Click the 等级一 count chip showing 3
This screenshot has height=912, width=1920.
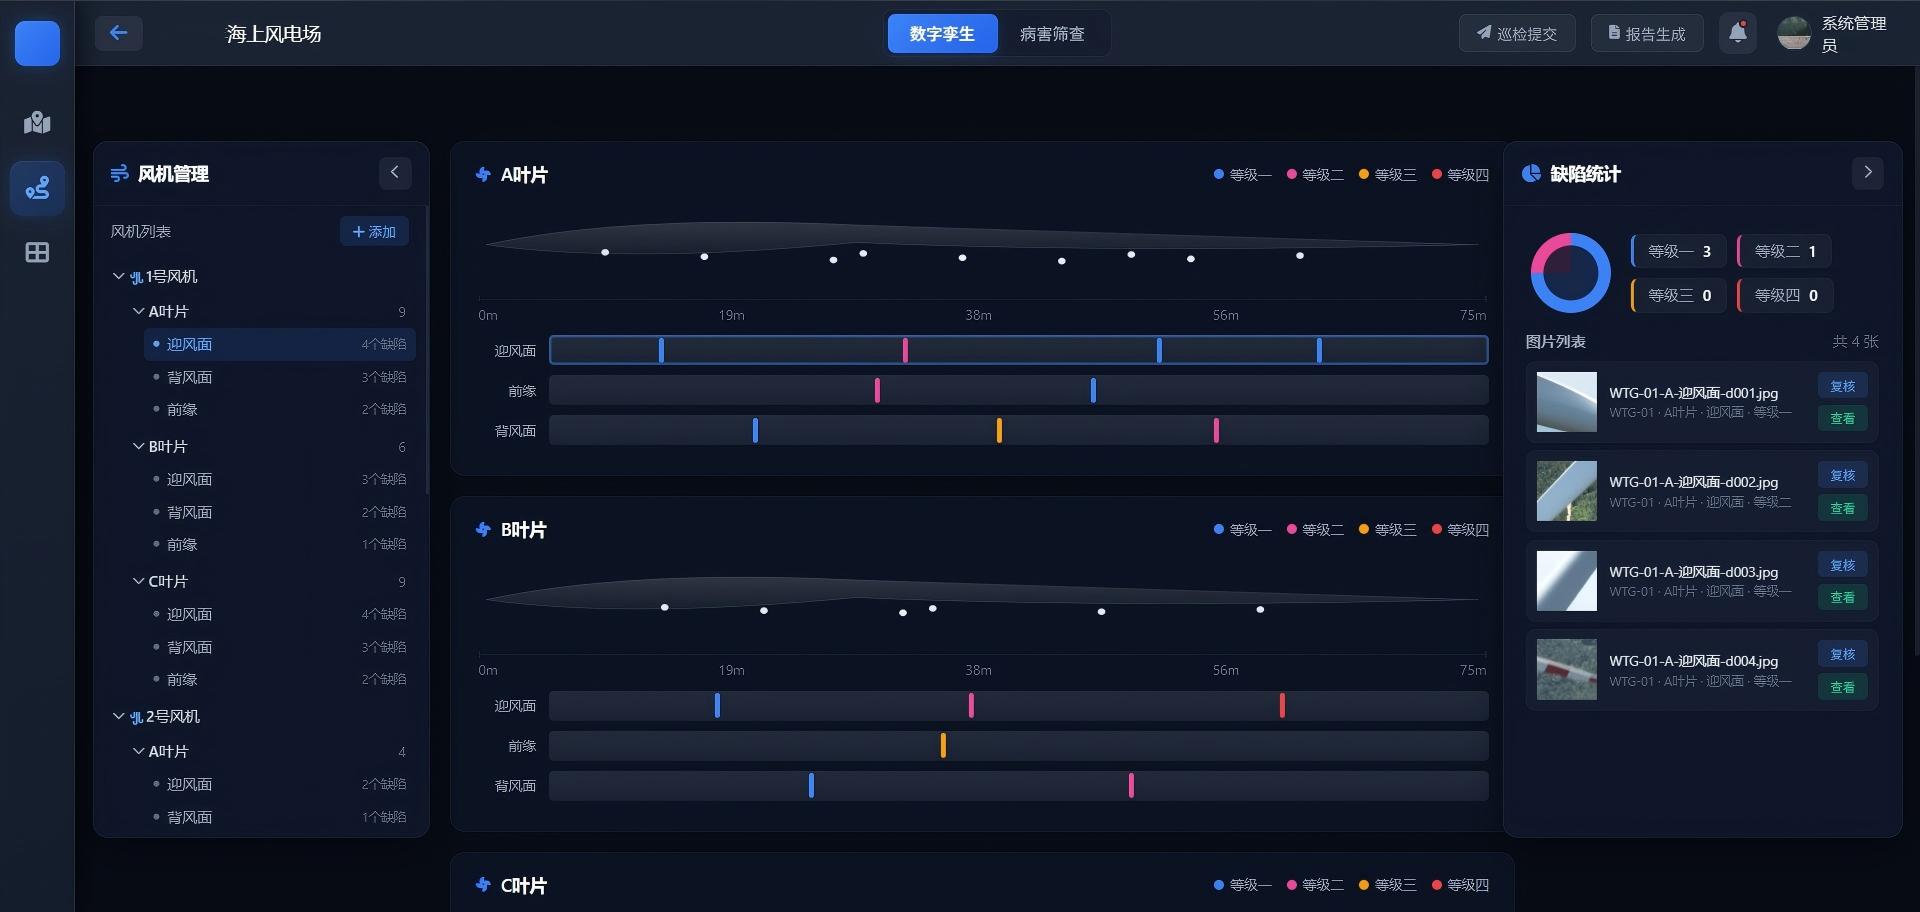(x=1679, y=251)
